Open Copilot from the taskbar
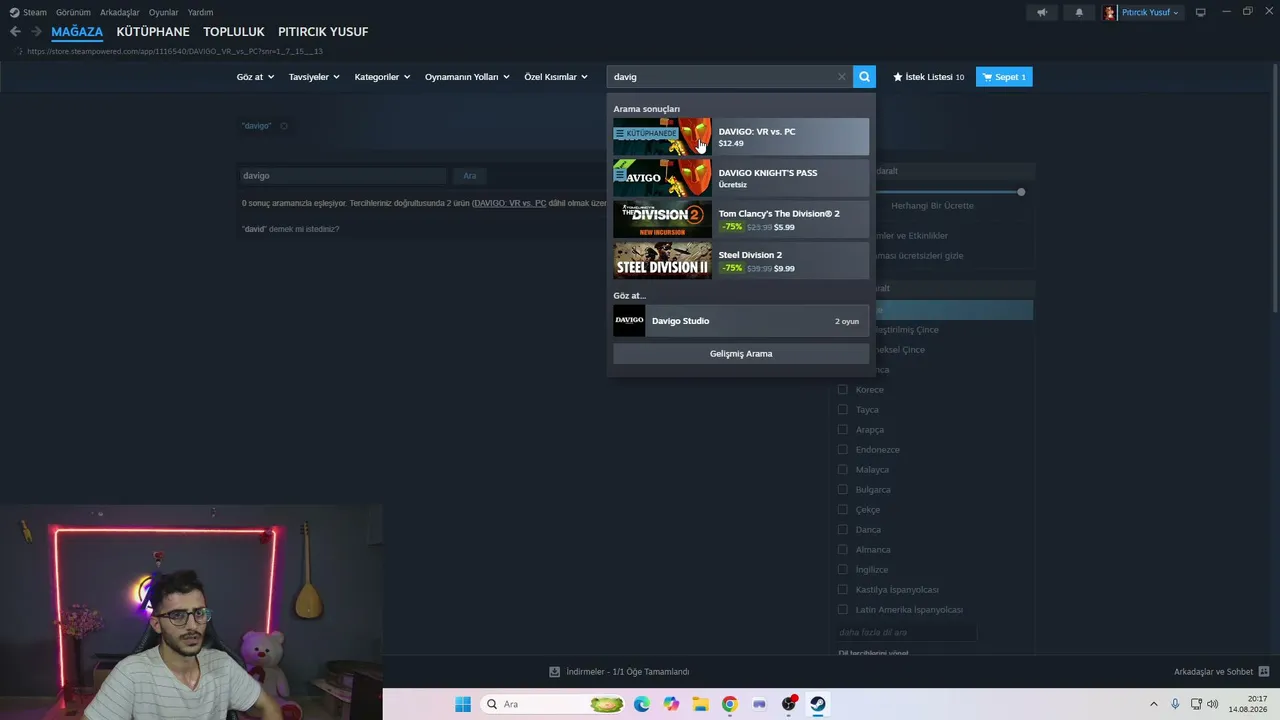The image size is (1280, 720). (x=671, y=704)
